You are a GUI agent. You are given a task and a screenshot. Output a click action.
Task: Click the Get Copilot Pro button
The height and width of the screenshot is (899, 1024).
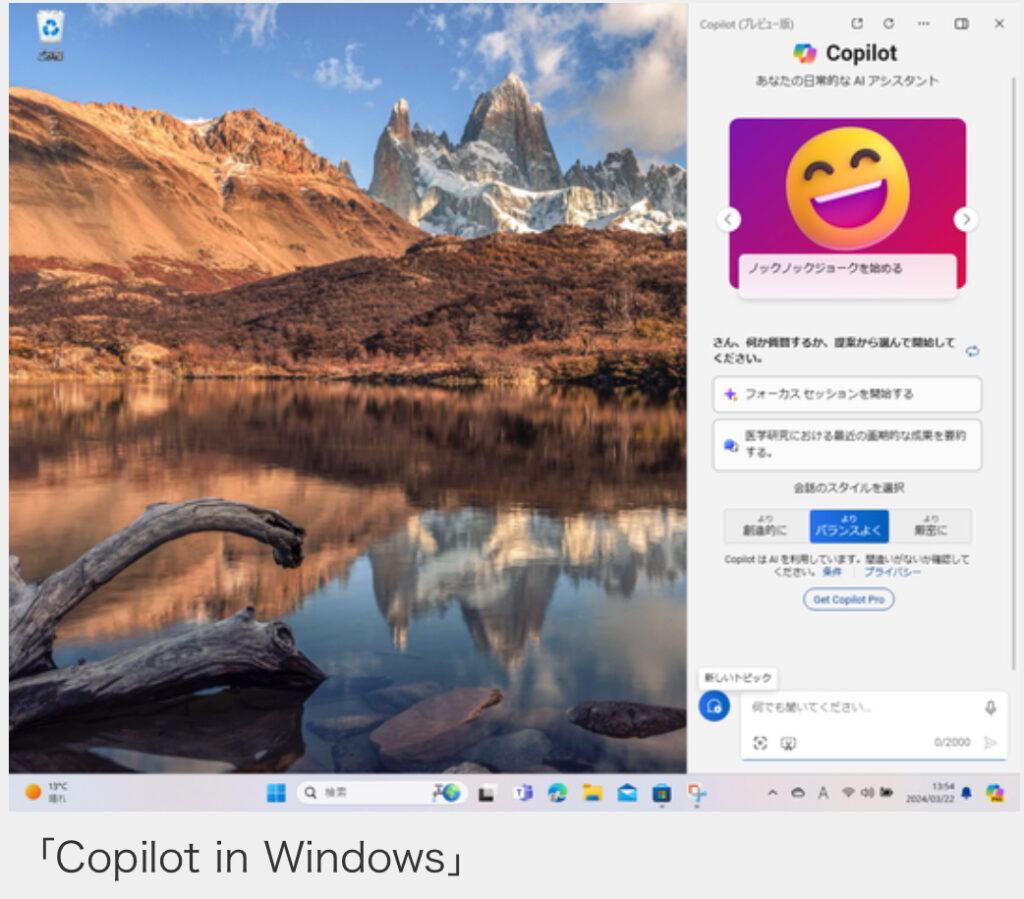(848, 599)
